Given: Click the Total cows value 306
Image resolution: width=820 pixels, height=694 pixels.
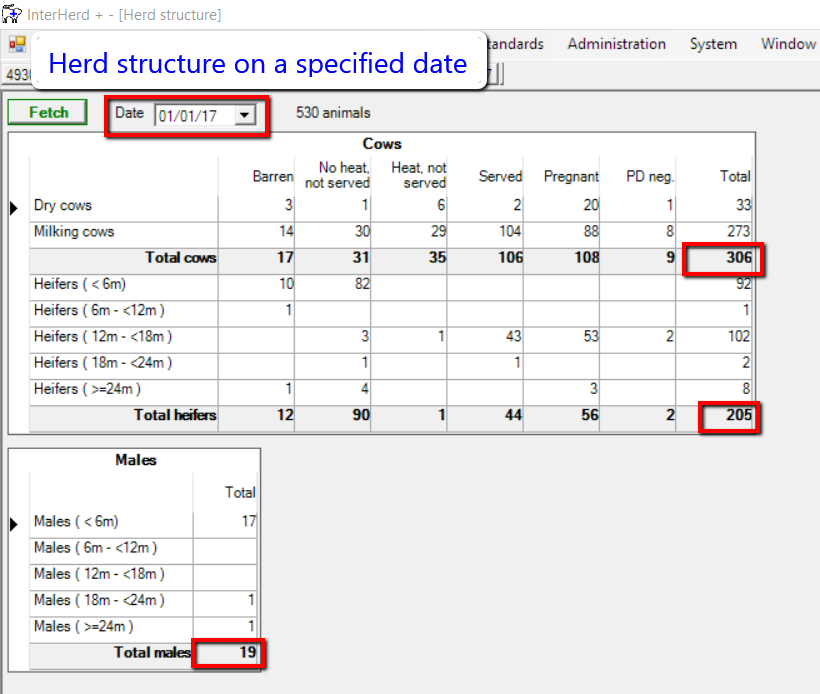Looking at the screenshot, I should [x=735, y=258].
